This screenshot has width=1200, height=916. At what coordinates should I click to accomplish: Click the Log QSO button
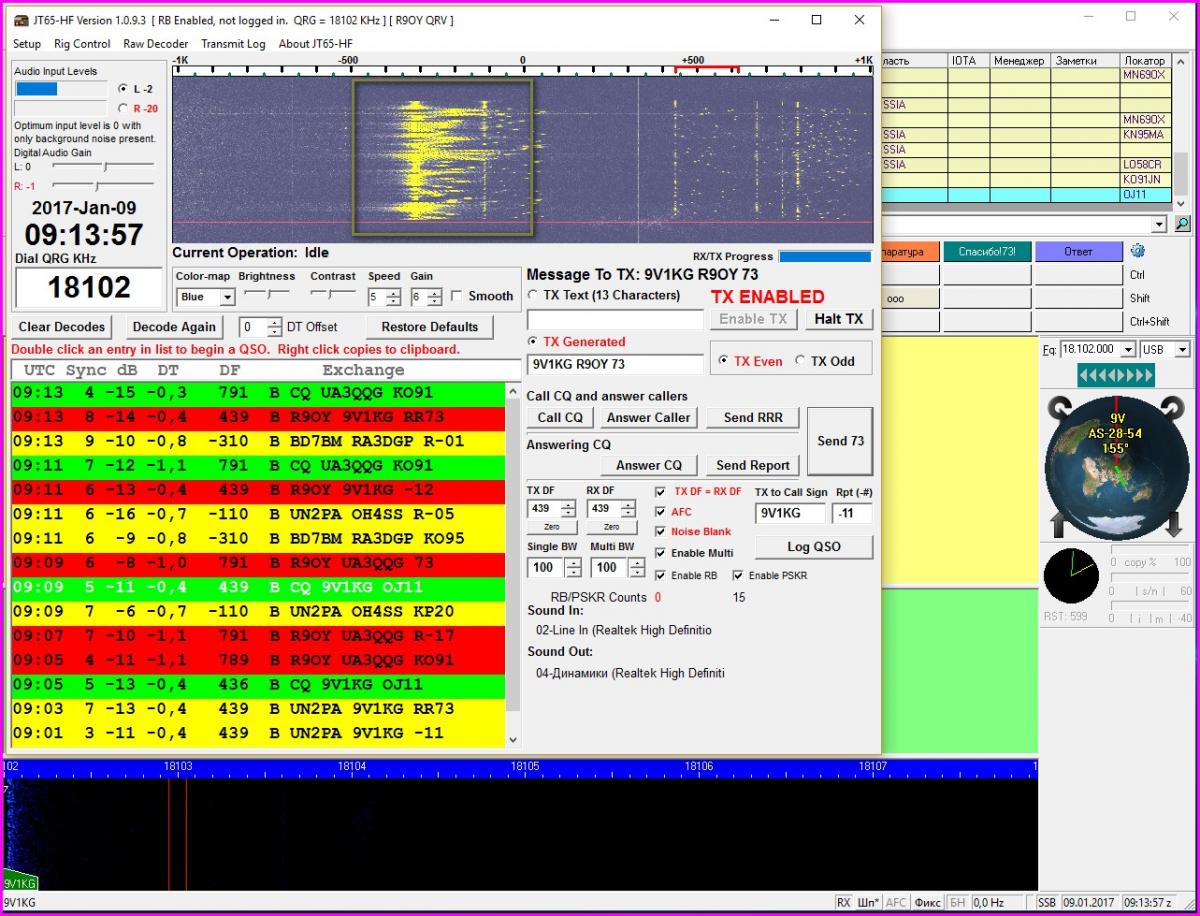(813, 547)
